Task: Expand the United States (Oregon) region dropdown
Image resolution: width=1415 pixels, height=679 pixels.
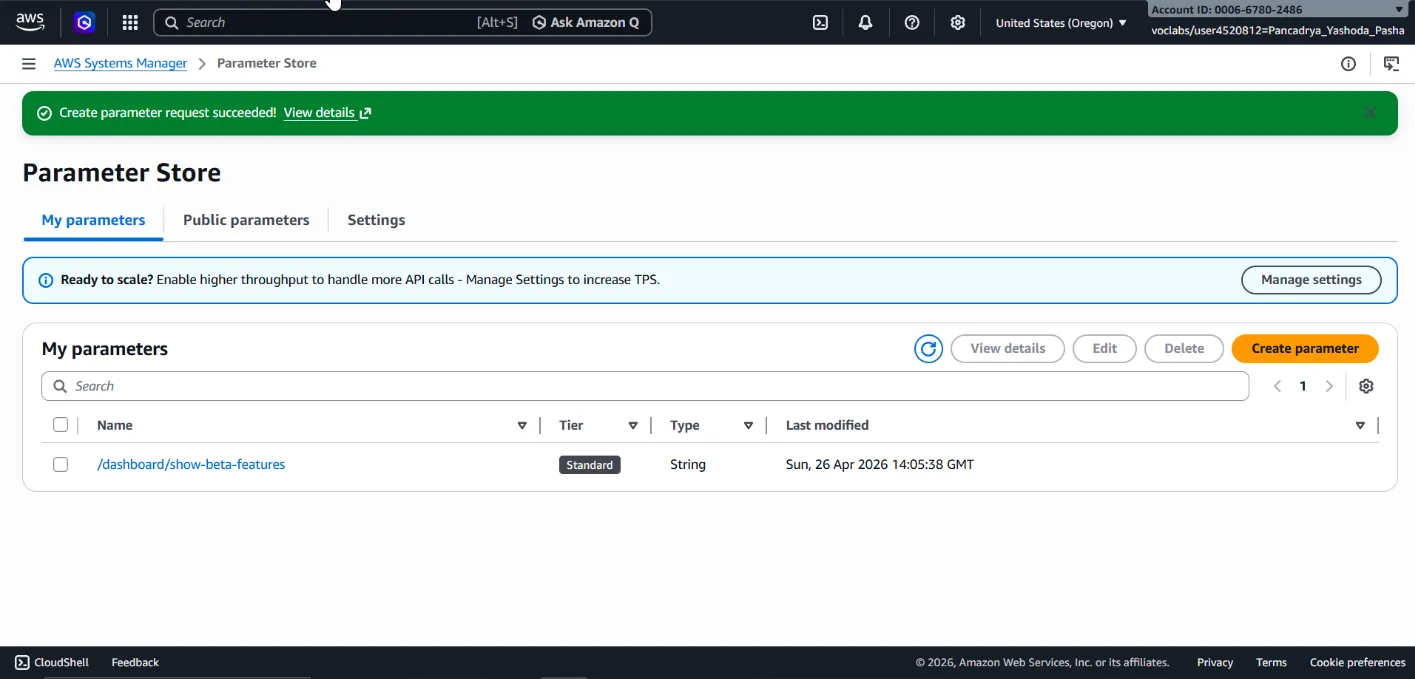Action: coord(1061,22)
